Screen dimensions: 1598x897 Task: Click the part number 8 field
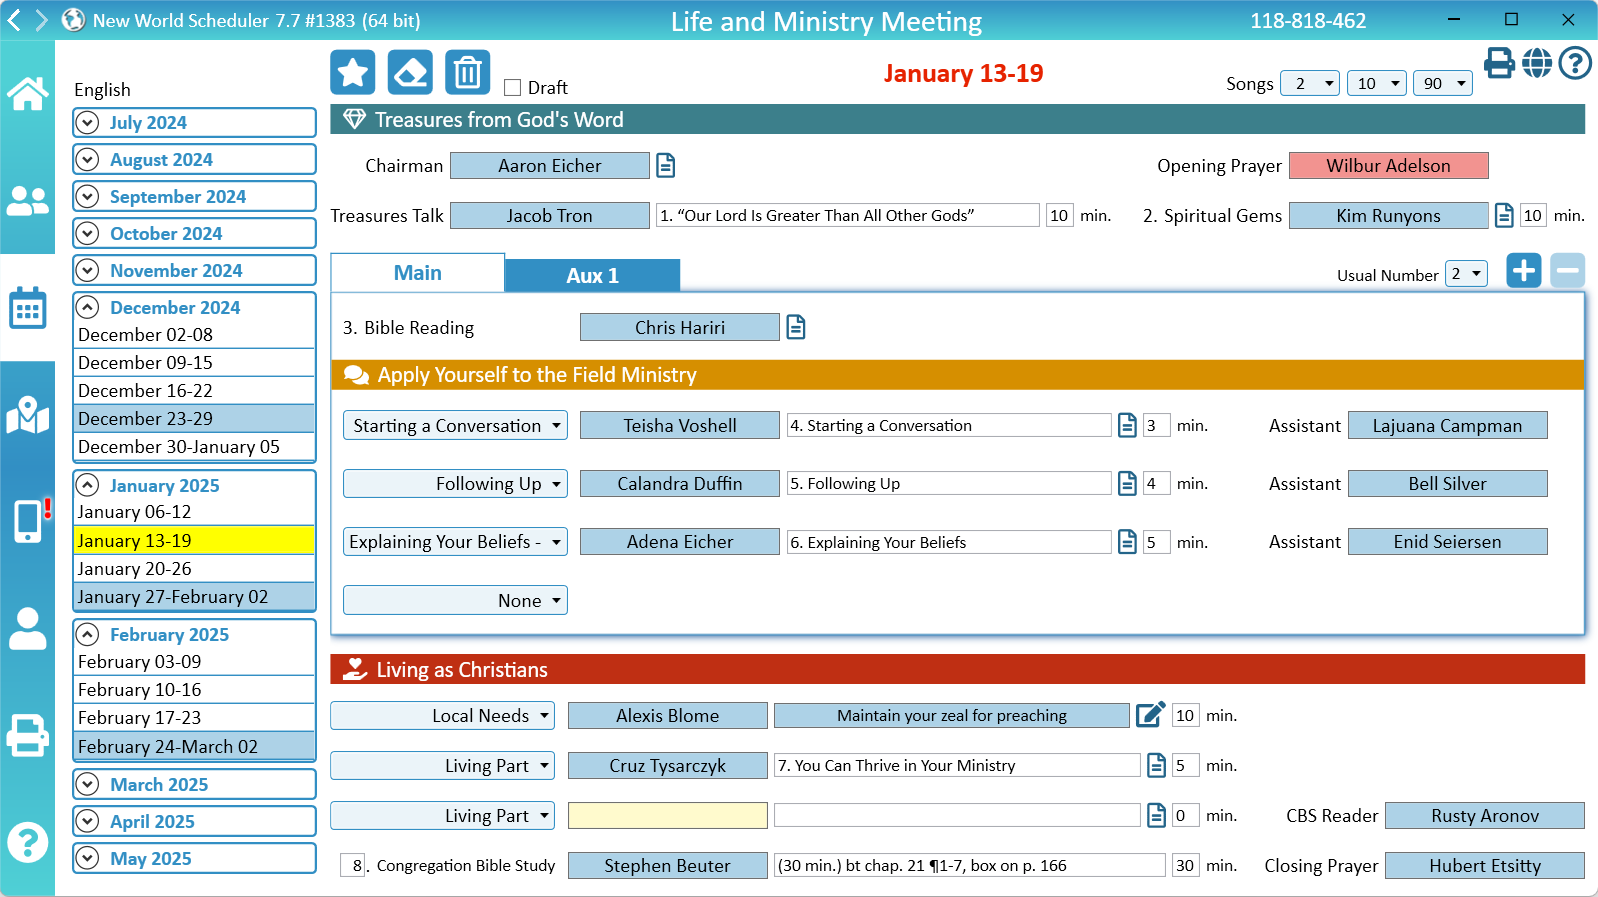[354, 865]
